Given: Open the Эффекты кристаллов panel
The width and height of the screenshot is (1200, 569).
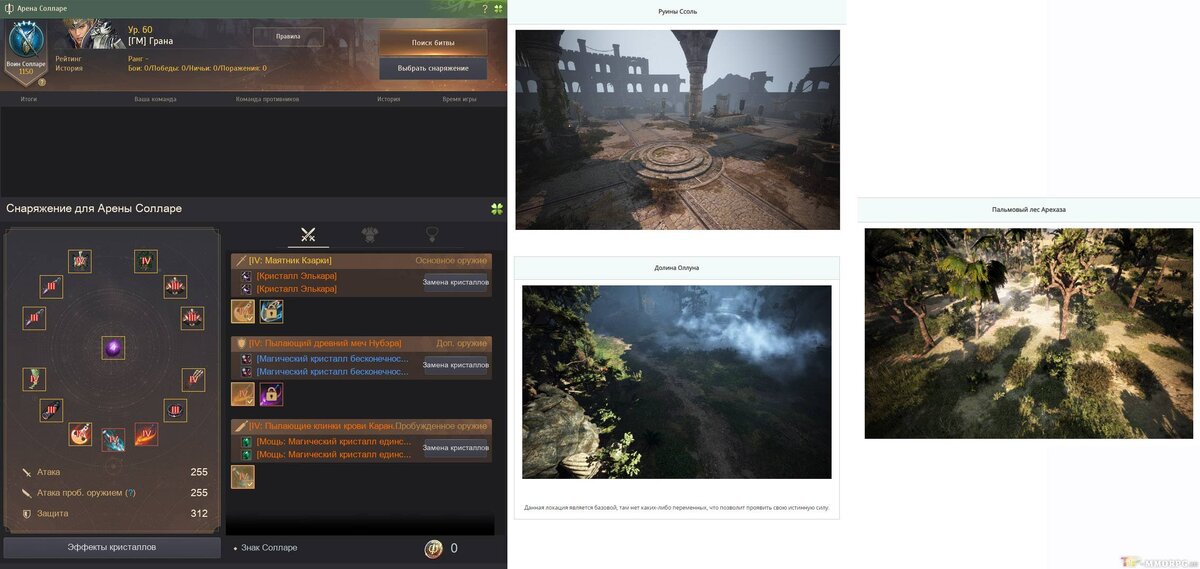Looking at the screenshot, I should pyautogui.click(x=112, y=547).
